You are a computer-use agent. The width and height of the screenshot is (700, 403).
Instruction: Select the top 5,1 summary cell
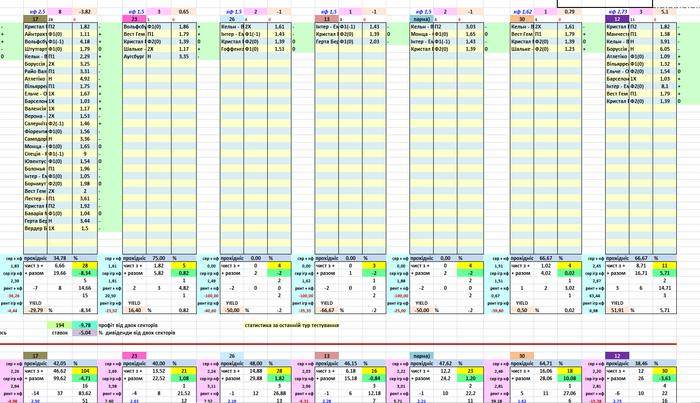pos(665,12)
